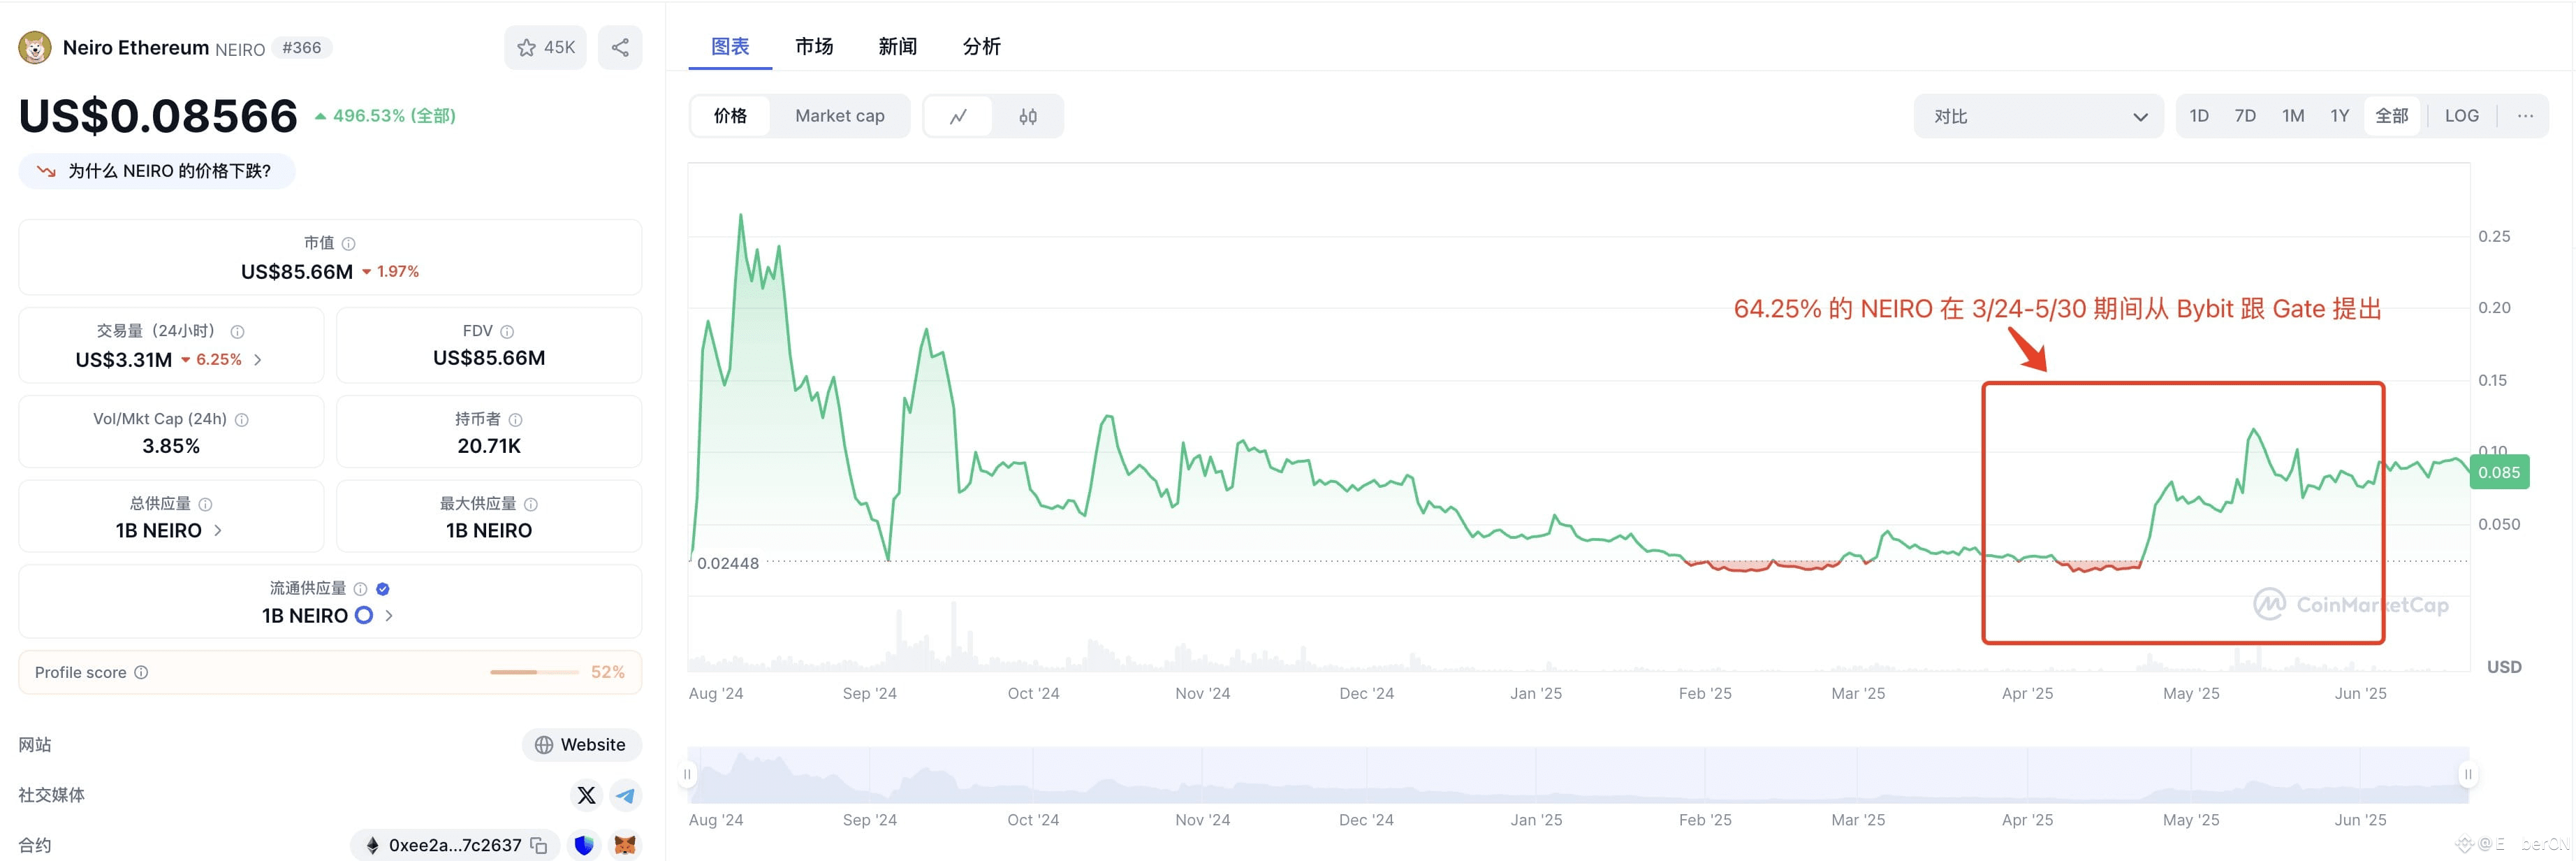Click the Vol/Mkt Cap info icon
The image size is (2576, 861).
click(x=241, y=419)
